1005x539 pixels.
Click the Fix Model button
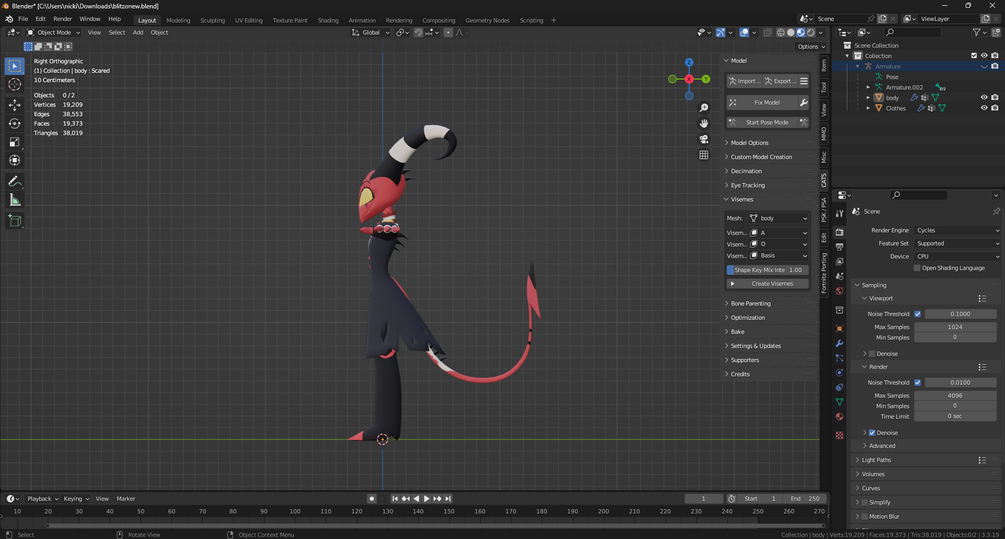(x=762, y=103)
